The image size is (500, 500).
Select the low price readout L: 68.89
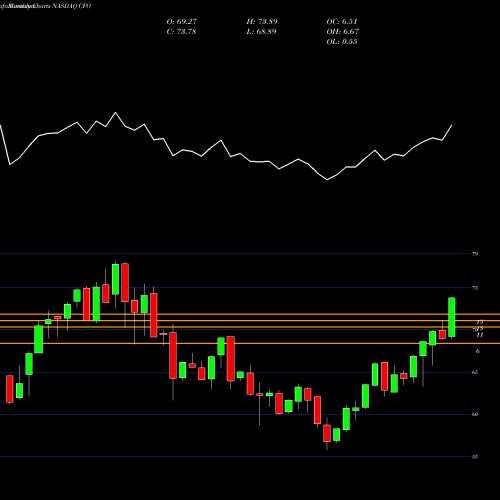point(261,32)
